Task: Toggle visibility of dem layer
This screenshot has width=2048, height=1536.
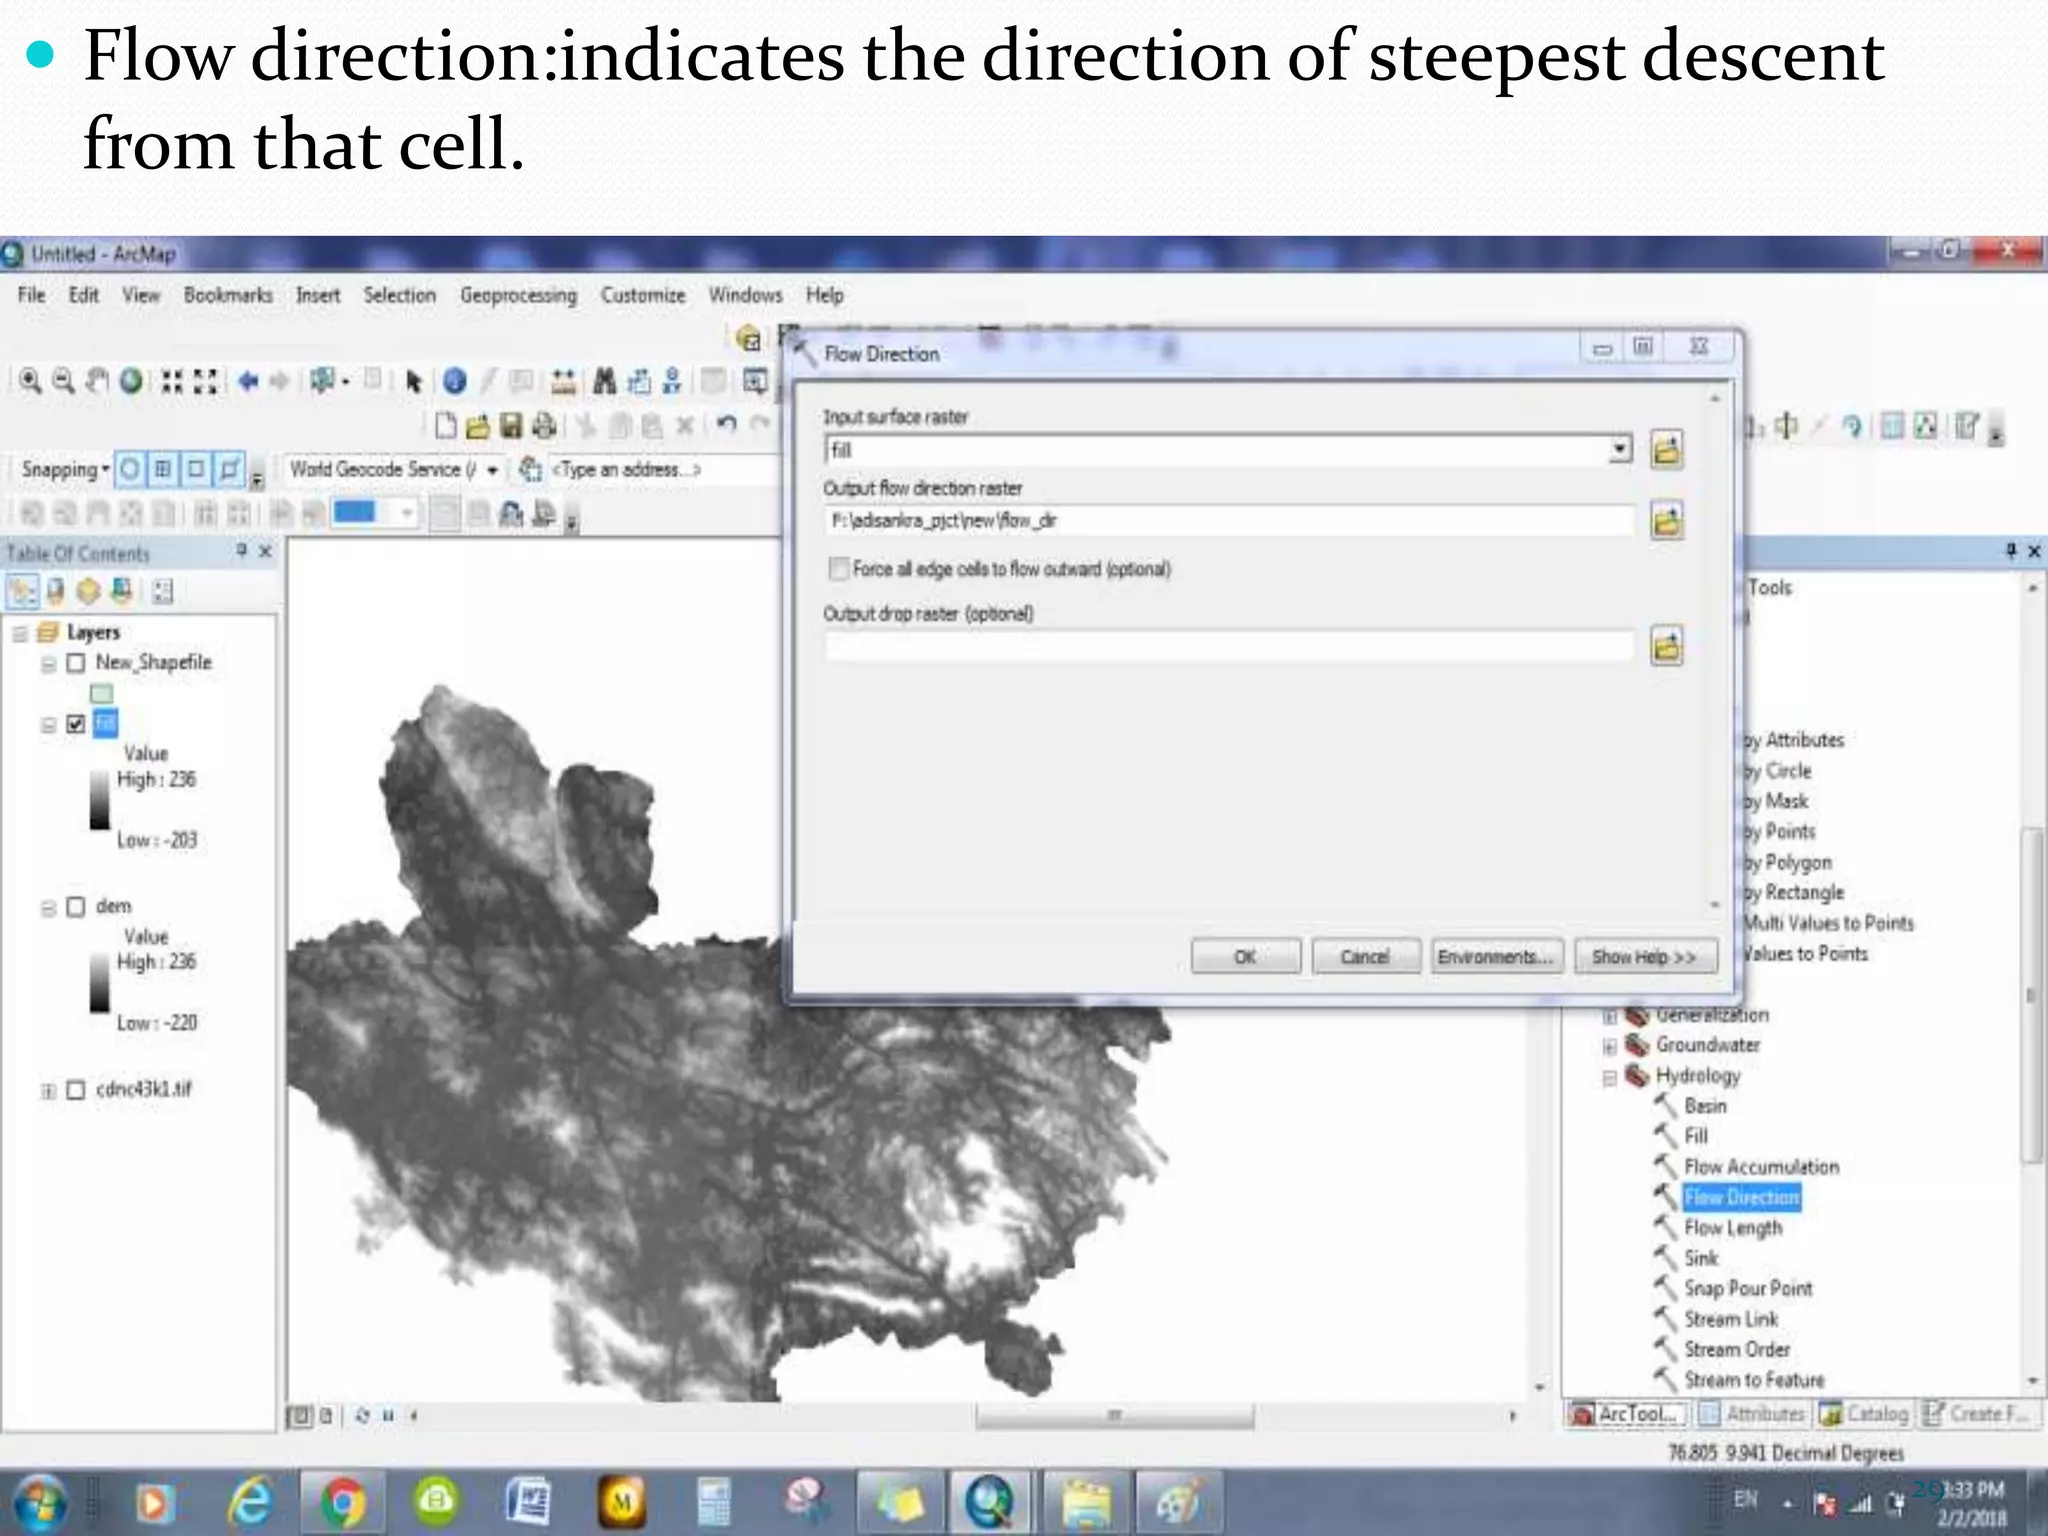Action: (x=76, y=907)
